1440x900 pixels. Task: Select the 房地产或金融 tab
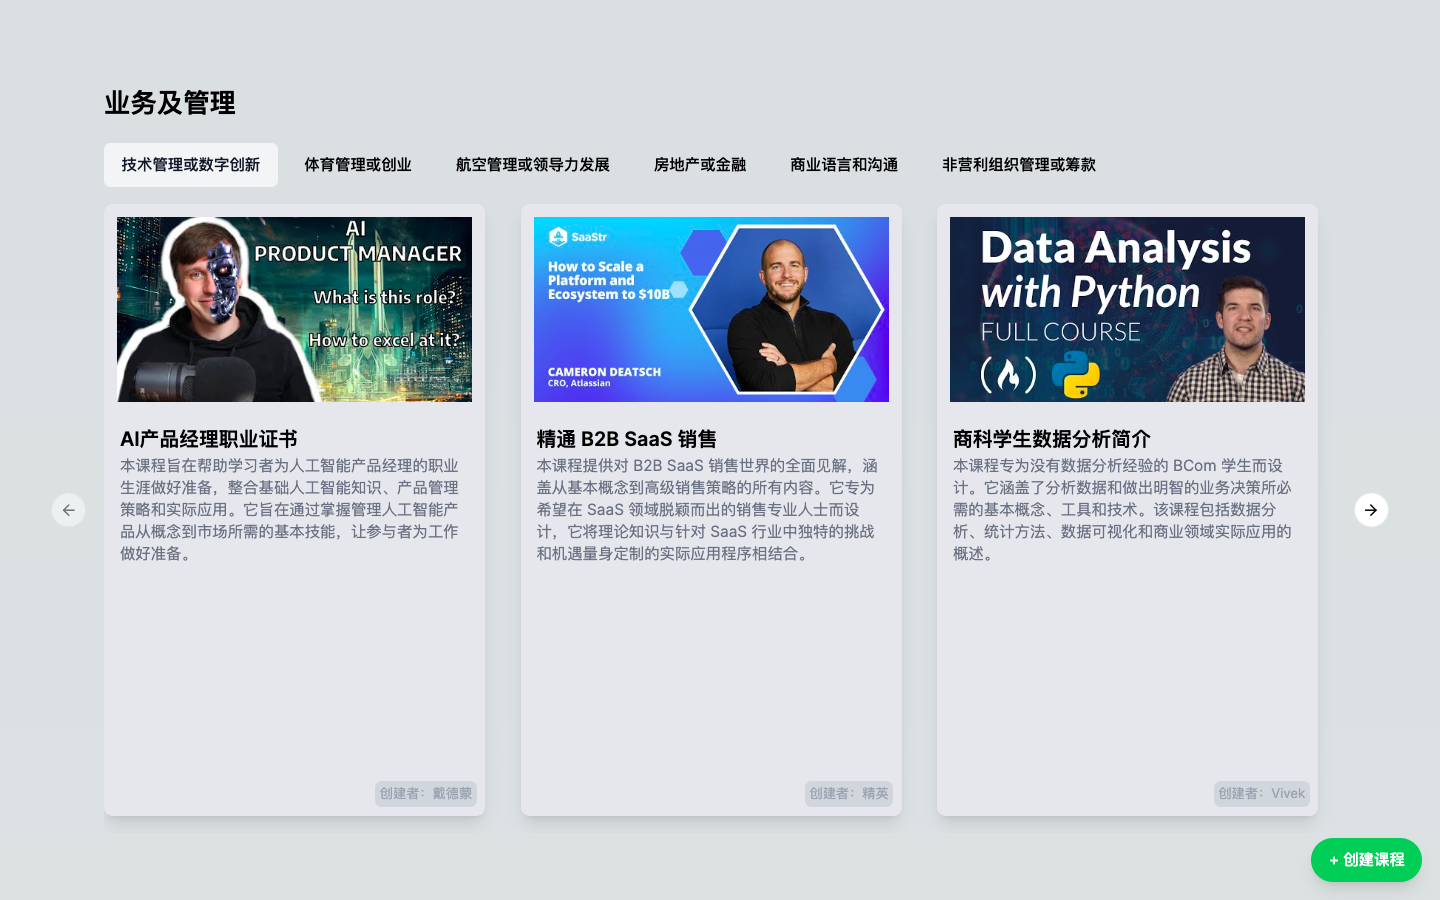pyautogui.click(x=700, y=165)
